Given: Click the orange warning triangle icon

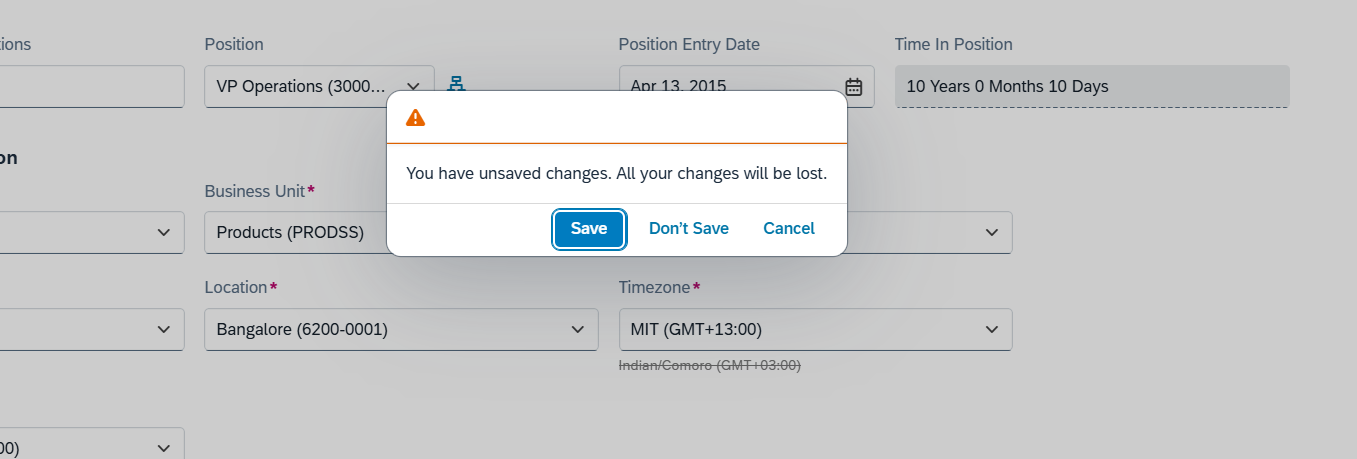Looking at the screenshot, I should pyautogui.click(x=416, y=118).
